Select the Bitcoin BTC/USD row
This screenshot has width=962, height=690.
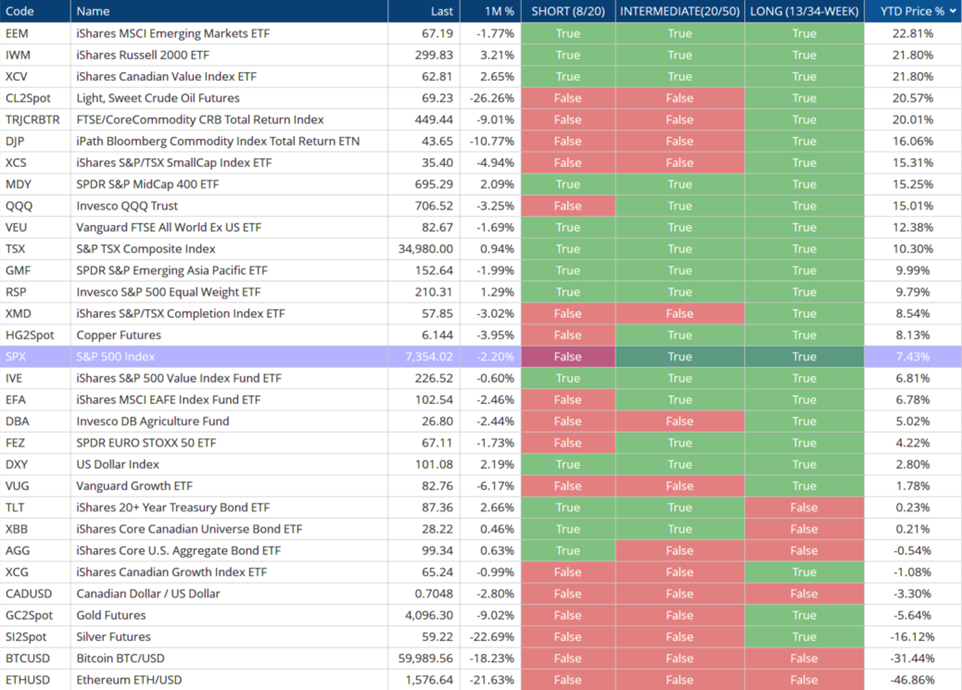coord(481,658)
